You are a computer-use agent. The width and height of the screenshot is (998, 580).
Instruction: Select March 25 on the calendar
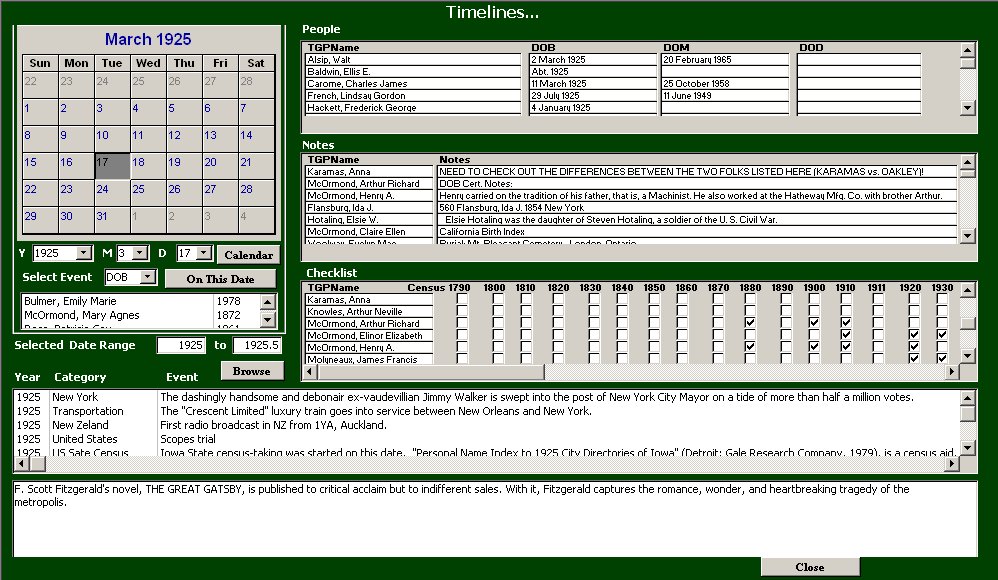(148, 192)
